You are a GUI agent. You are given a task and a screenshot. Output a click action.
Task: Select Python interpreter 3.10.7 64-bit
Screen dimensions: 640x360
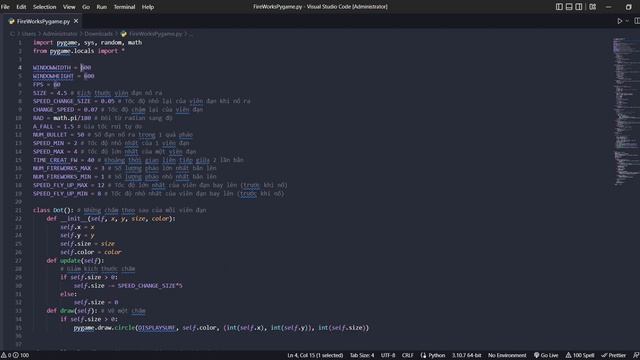[467, 355]
